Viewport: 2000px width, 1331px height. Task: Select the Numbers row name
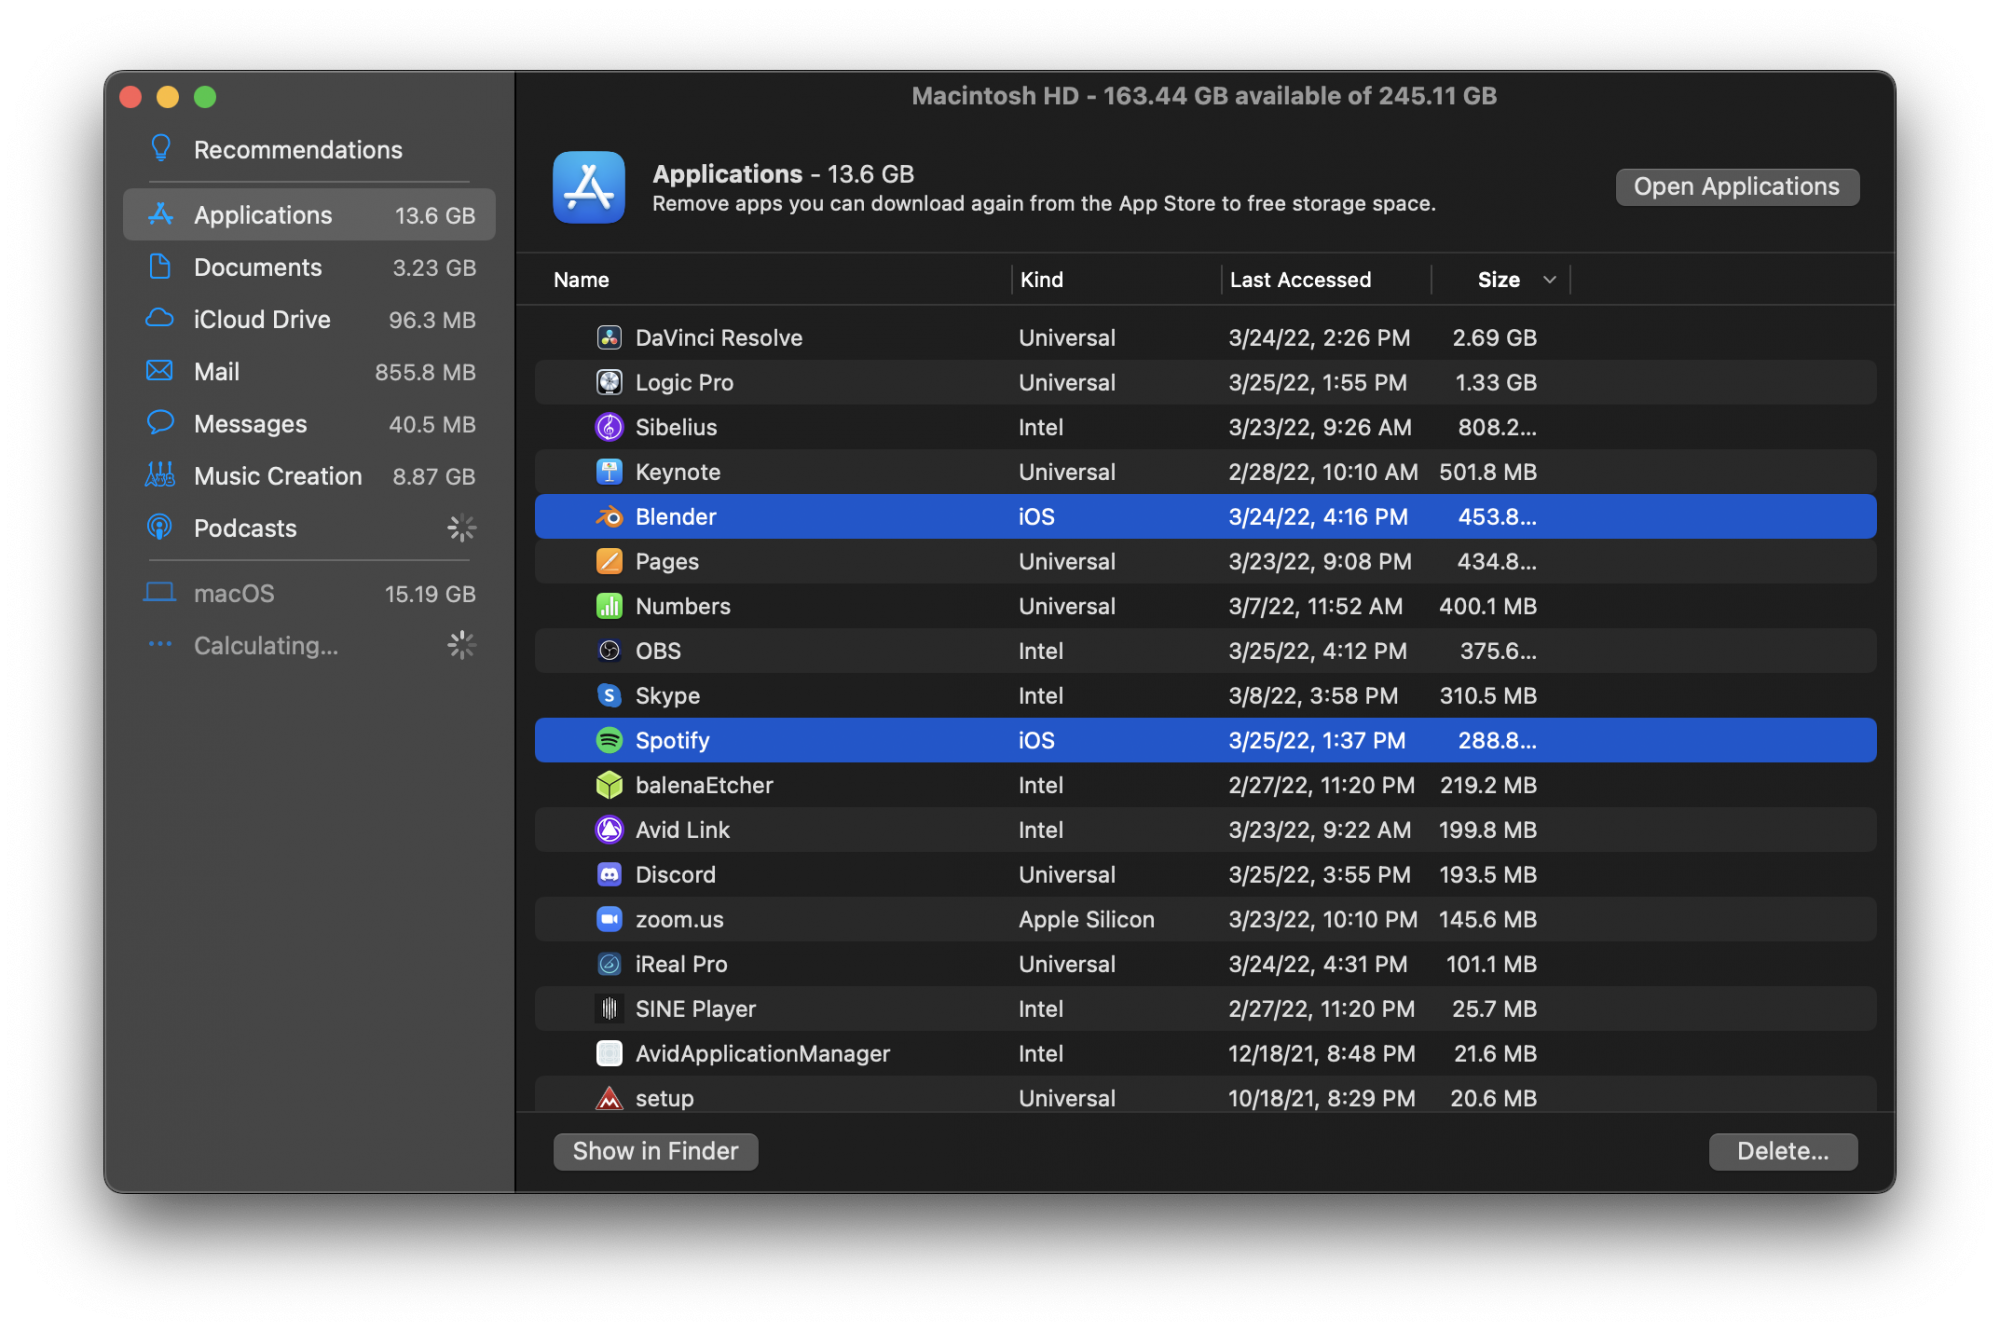(683, 606)
